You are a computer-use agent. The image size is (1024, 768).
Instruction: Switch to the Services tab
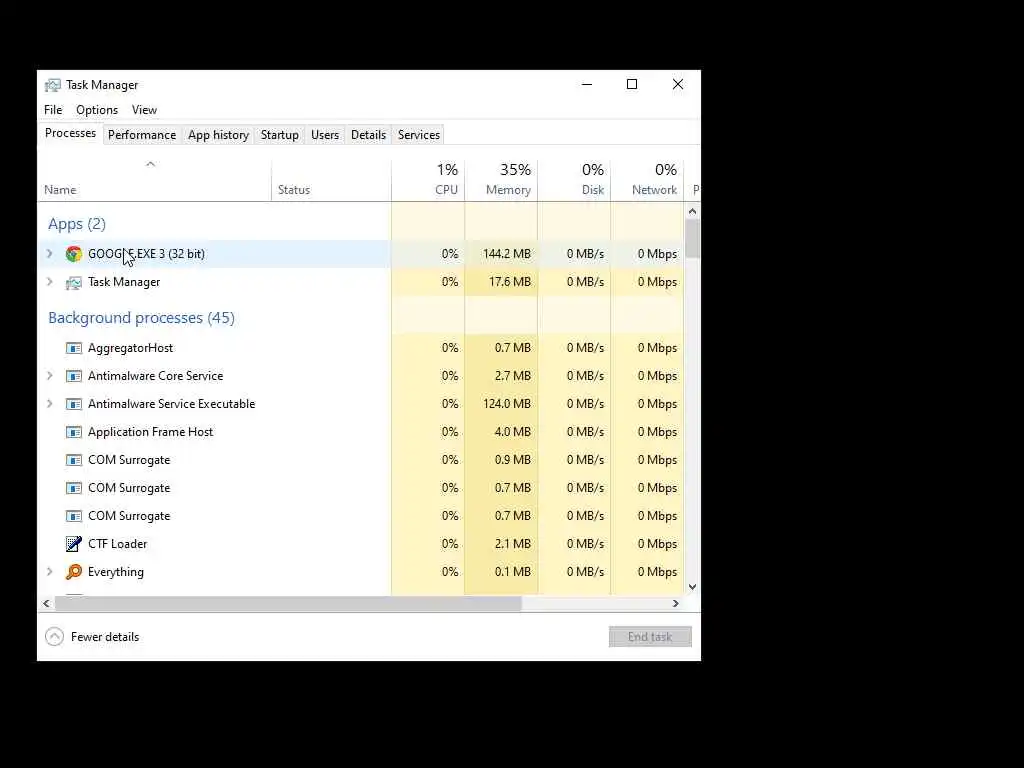[x=419, y=135]
